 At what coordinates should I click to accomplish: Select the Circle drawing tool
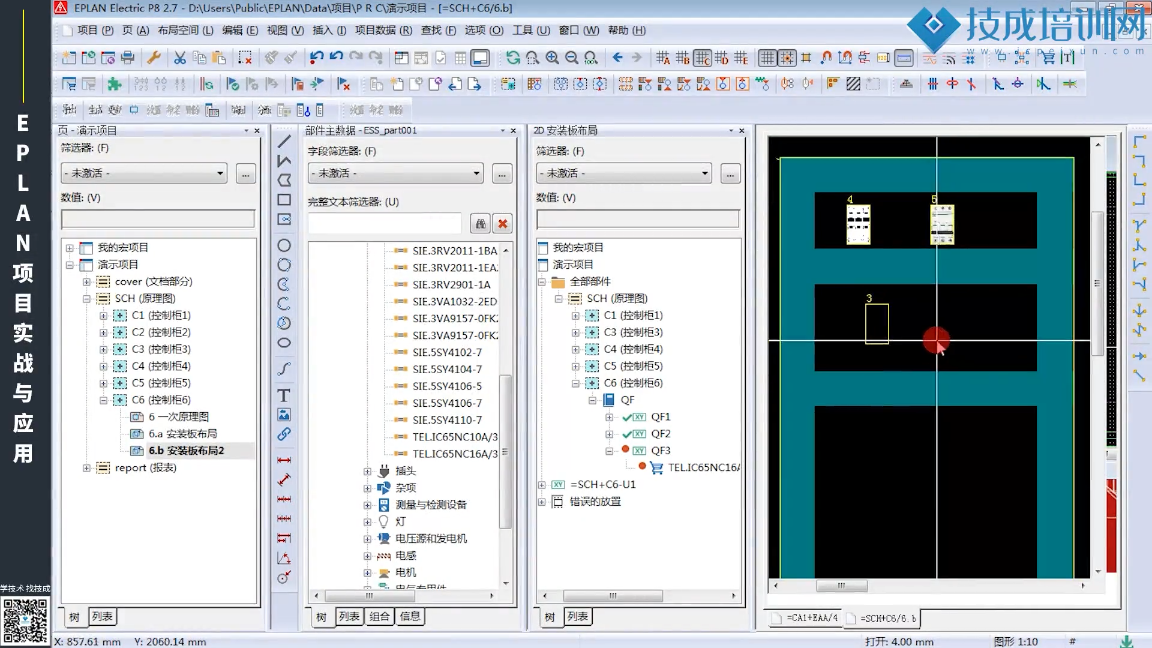tap(284, 245)
